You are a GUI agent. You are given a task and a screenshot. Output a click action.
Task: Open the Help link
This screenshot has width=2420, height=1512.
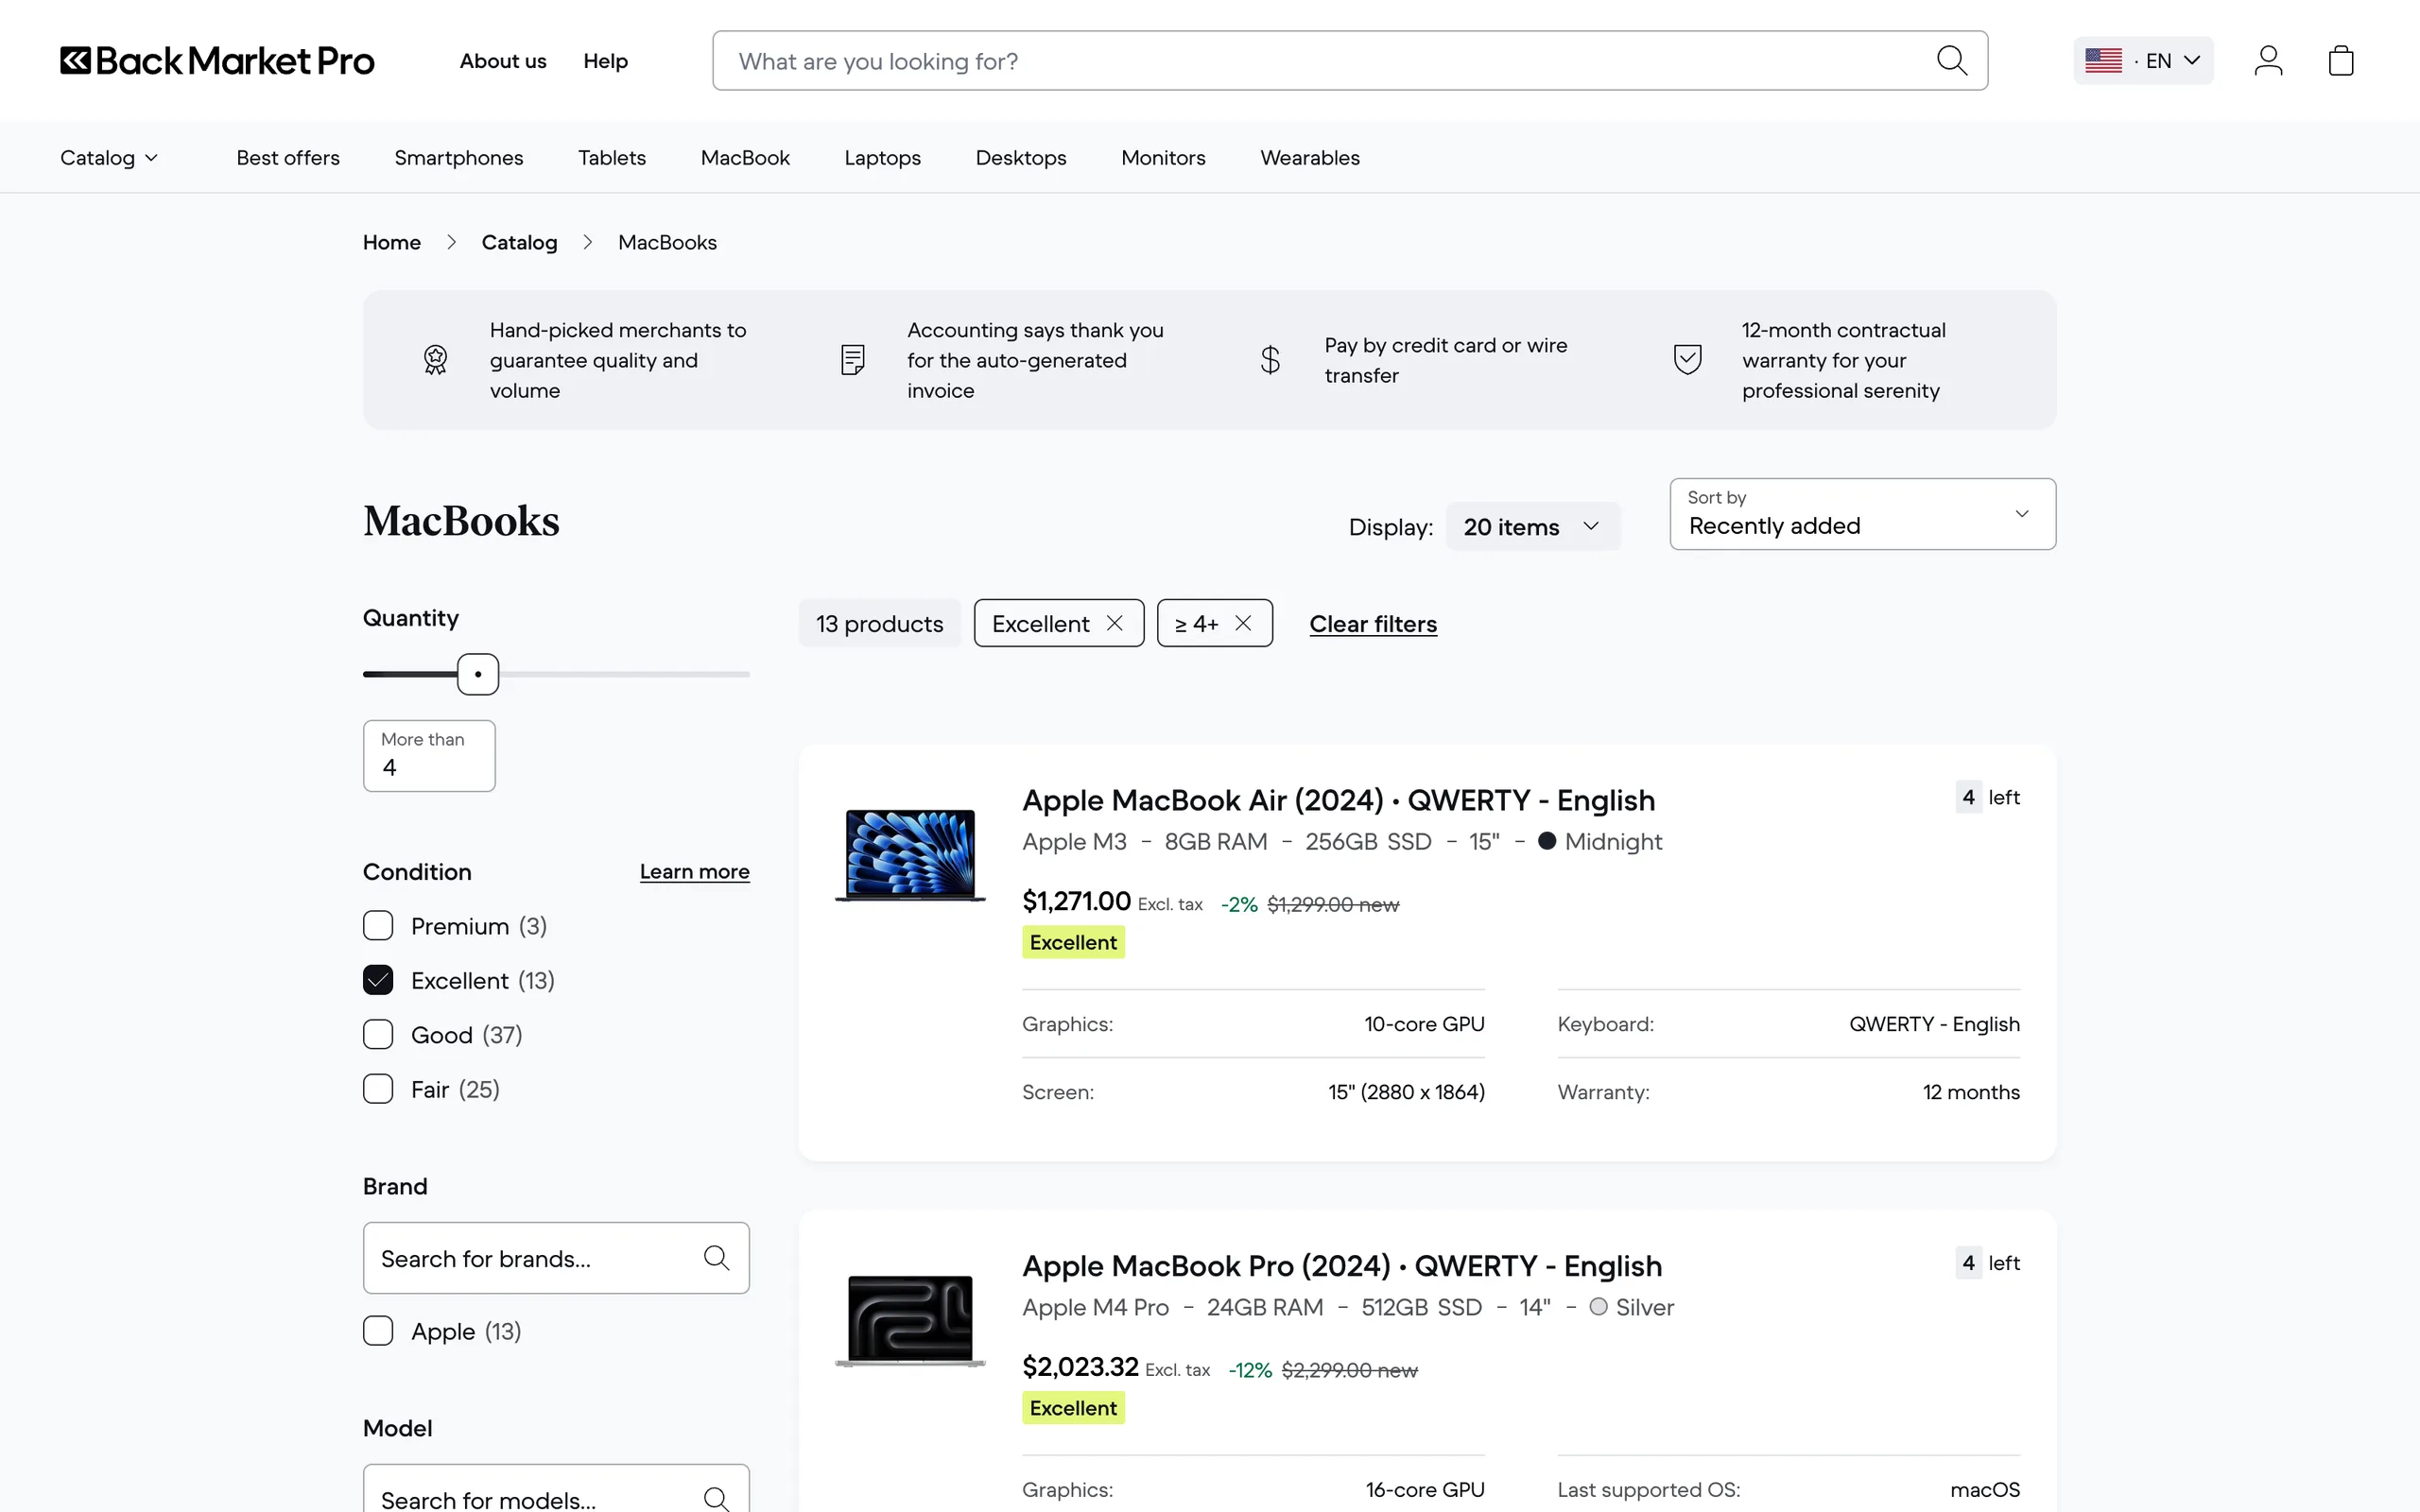click(x=606, y=61)
